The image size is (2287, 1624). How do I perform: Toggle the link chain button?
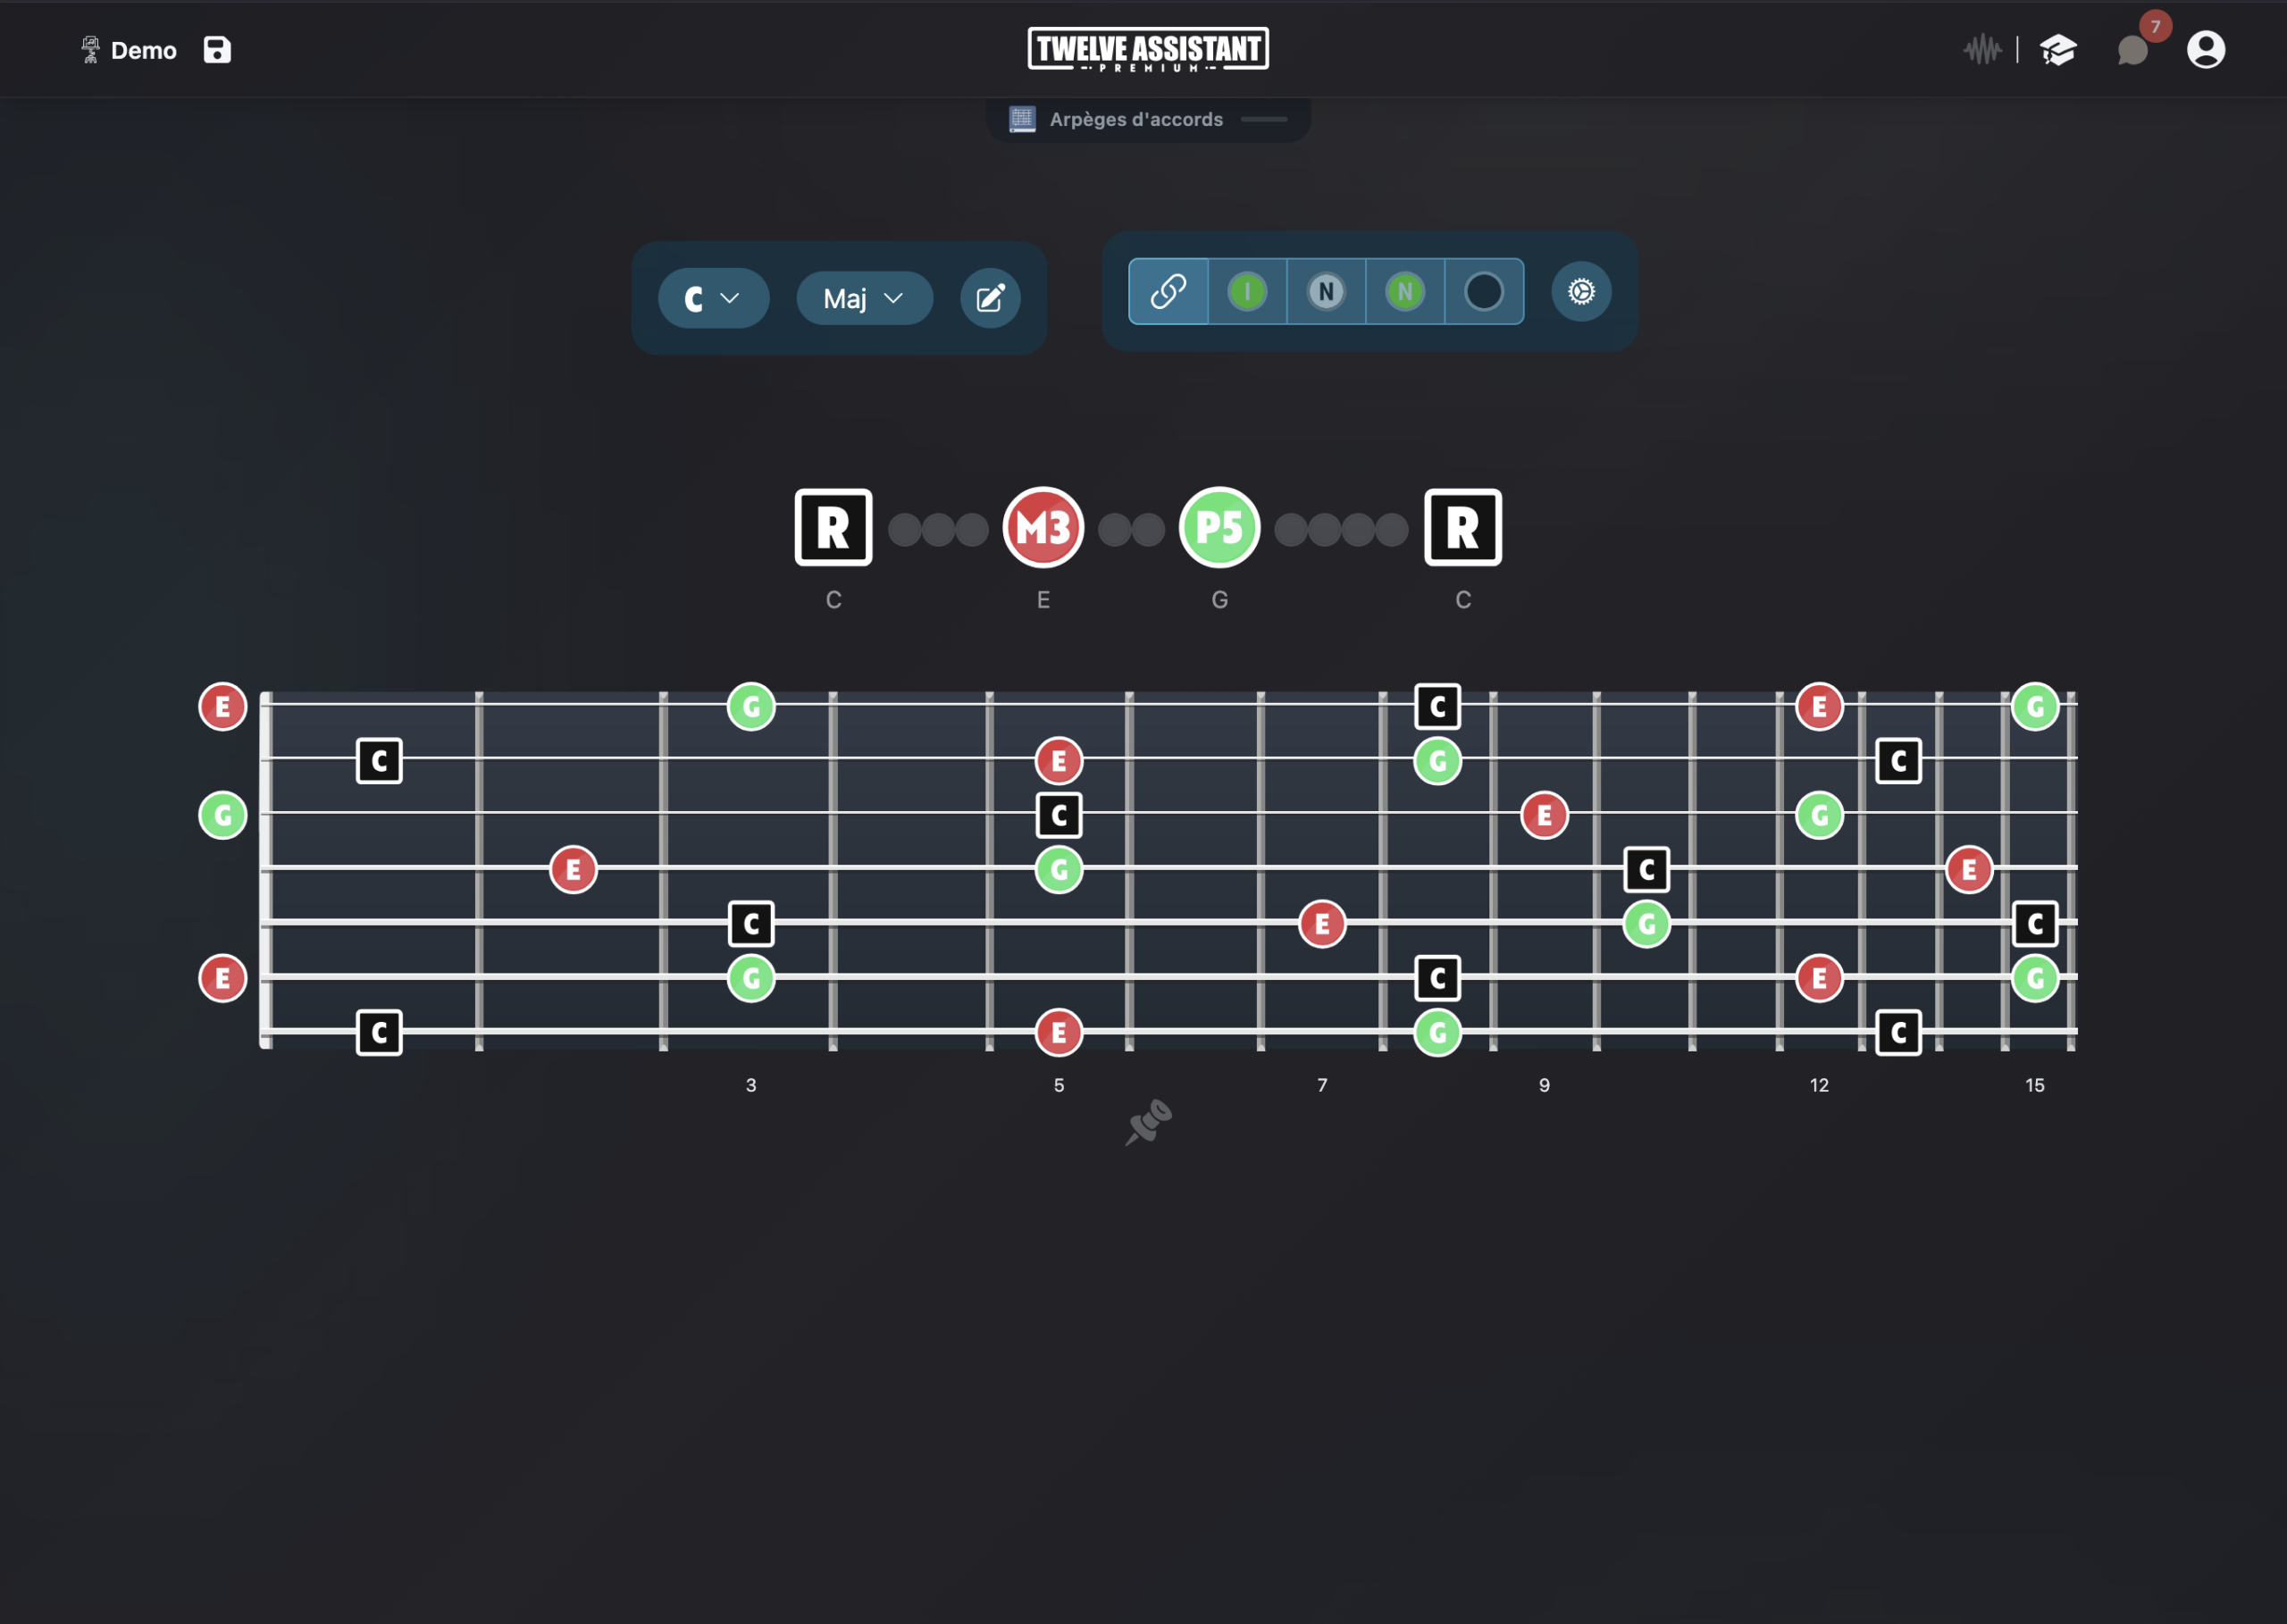tap(1168, 292)
